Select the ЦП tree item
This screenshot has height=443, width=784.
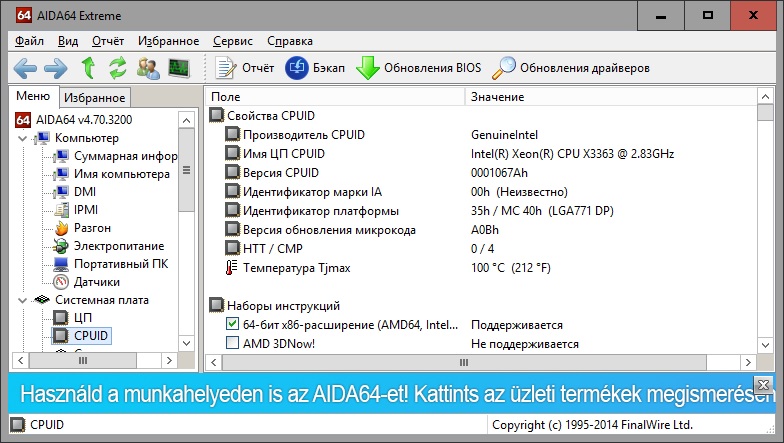pyautogui.click(x=73, y=318)
